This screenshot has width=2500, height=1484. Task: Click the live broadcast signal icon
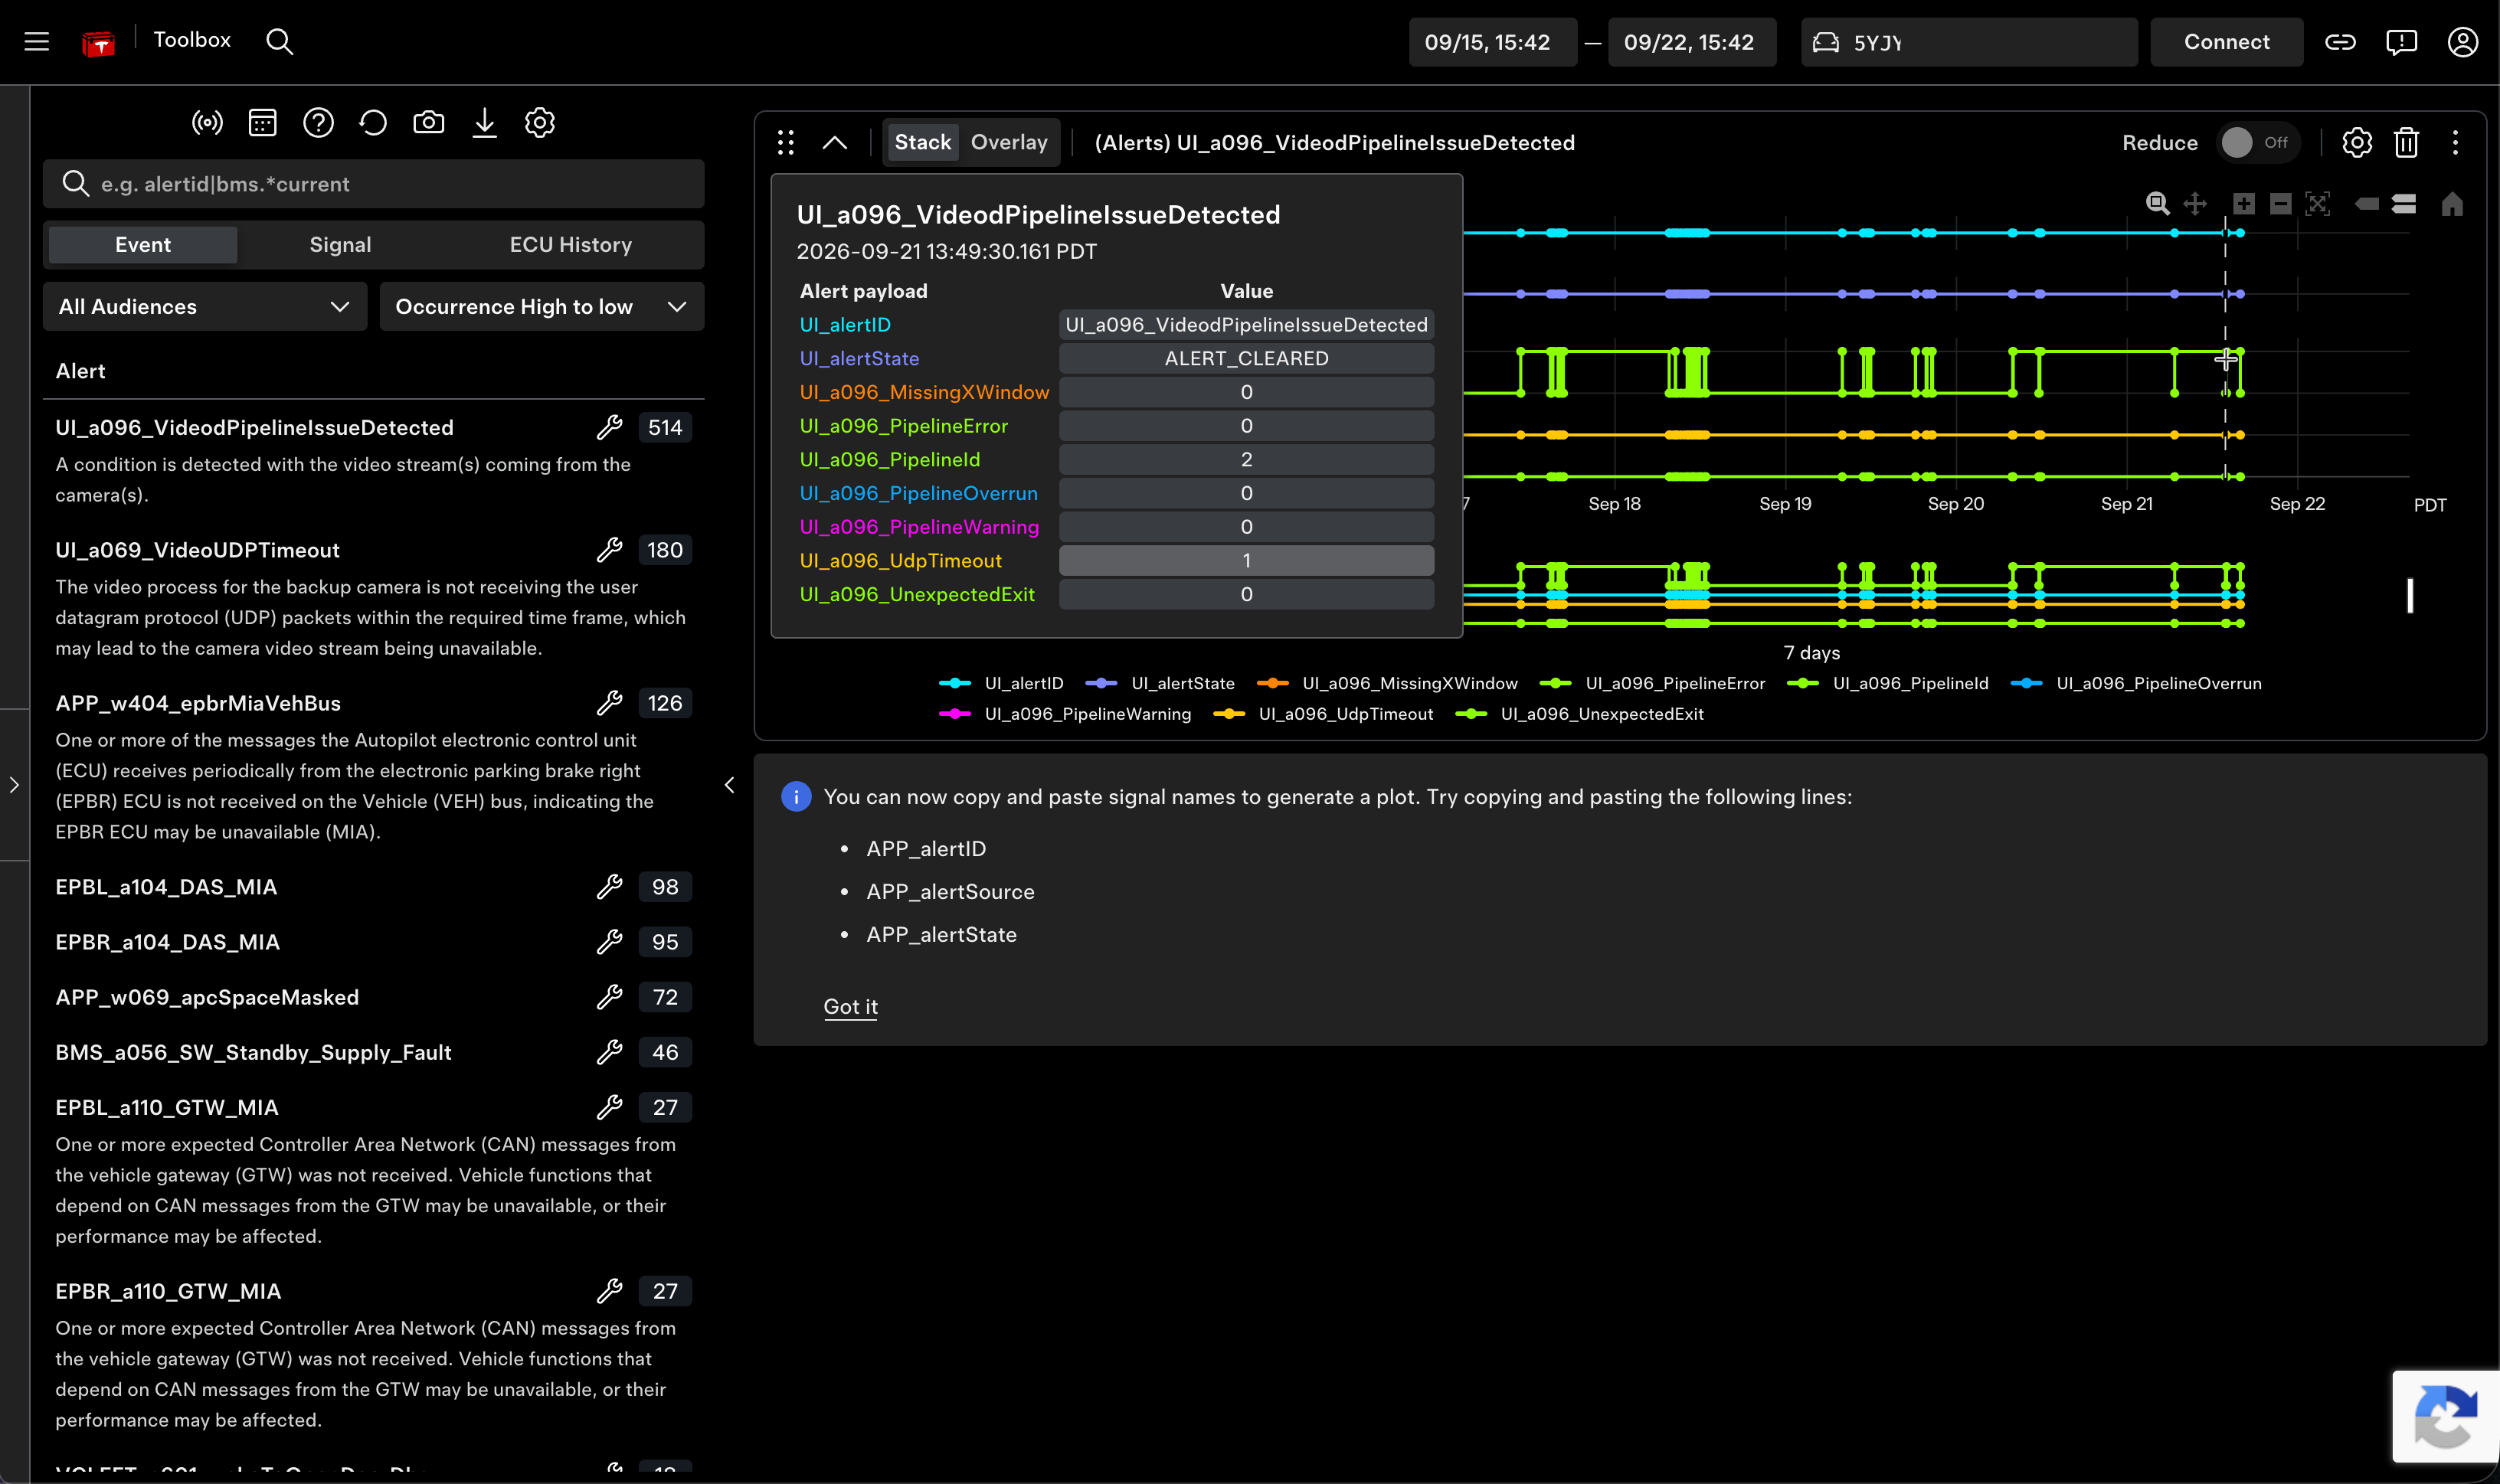pos(207,123)
